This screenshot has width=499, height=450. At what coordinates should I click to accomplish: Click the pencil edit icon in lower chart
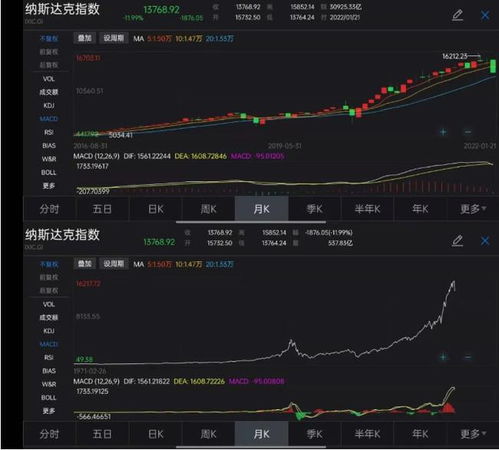[x=457, y=241]
